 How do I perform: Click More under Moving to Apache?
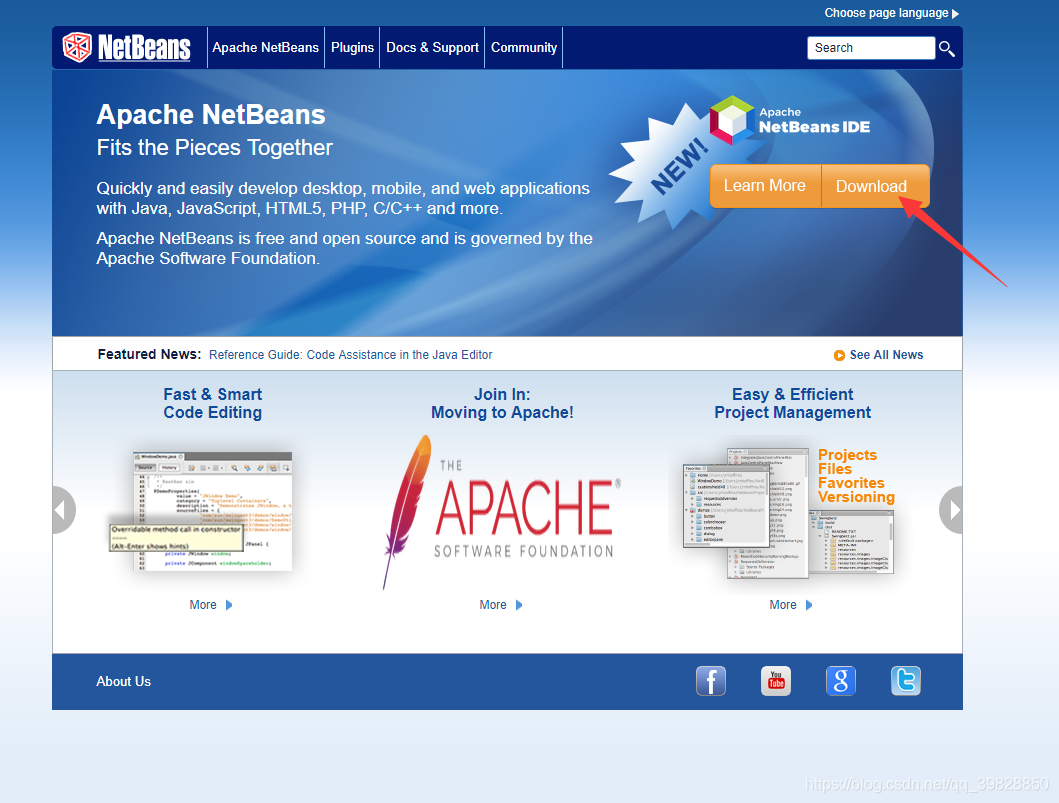click(493, 605)
